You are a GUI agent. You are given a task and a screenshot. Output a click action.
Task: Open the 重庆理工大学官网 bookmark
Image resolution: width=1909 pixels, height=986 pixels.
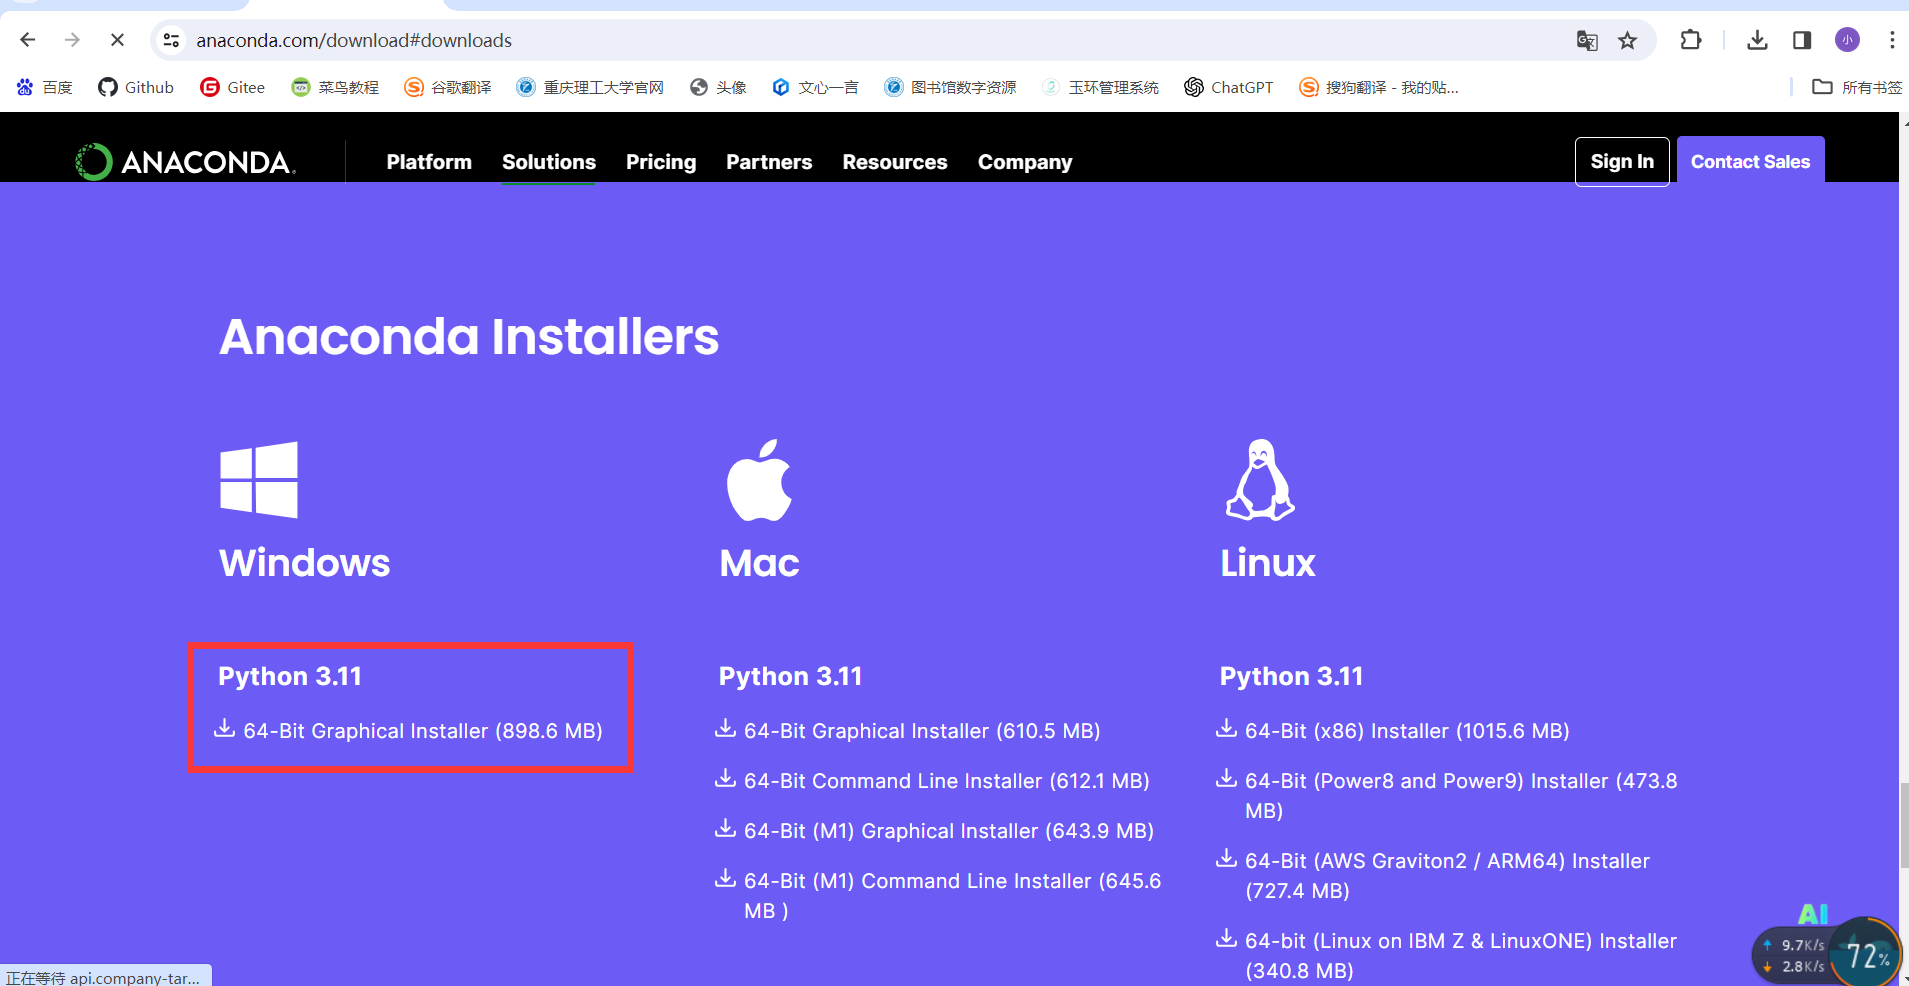pos(590,87)
